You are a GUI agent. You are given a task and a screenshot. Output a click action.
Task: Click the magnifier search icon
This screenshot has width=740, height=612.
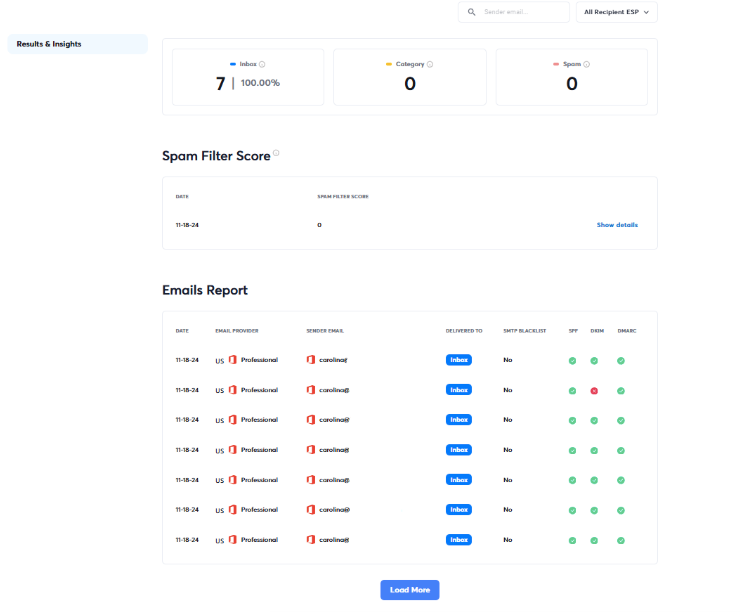(471, 12)
